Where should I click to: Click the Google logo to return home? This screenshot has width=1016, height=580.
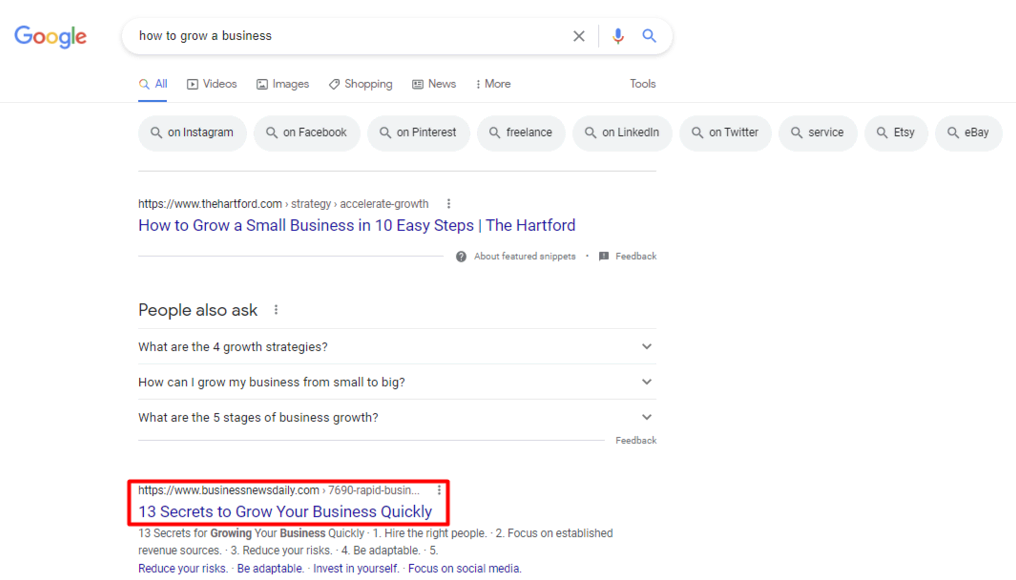50,36
